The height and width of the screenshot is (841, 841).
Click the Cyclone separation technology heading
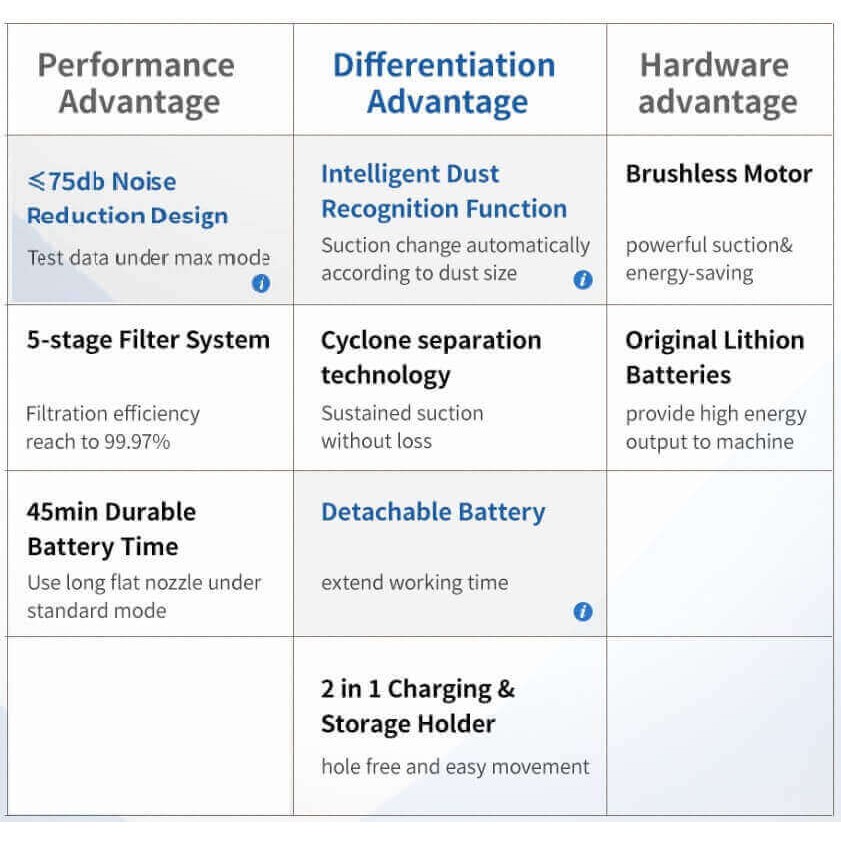tap(430, 357)
